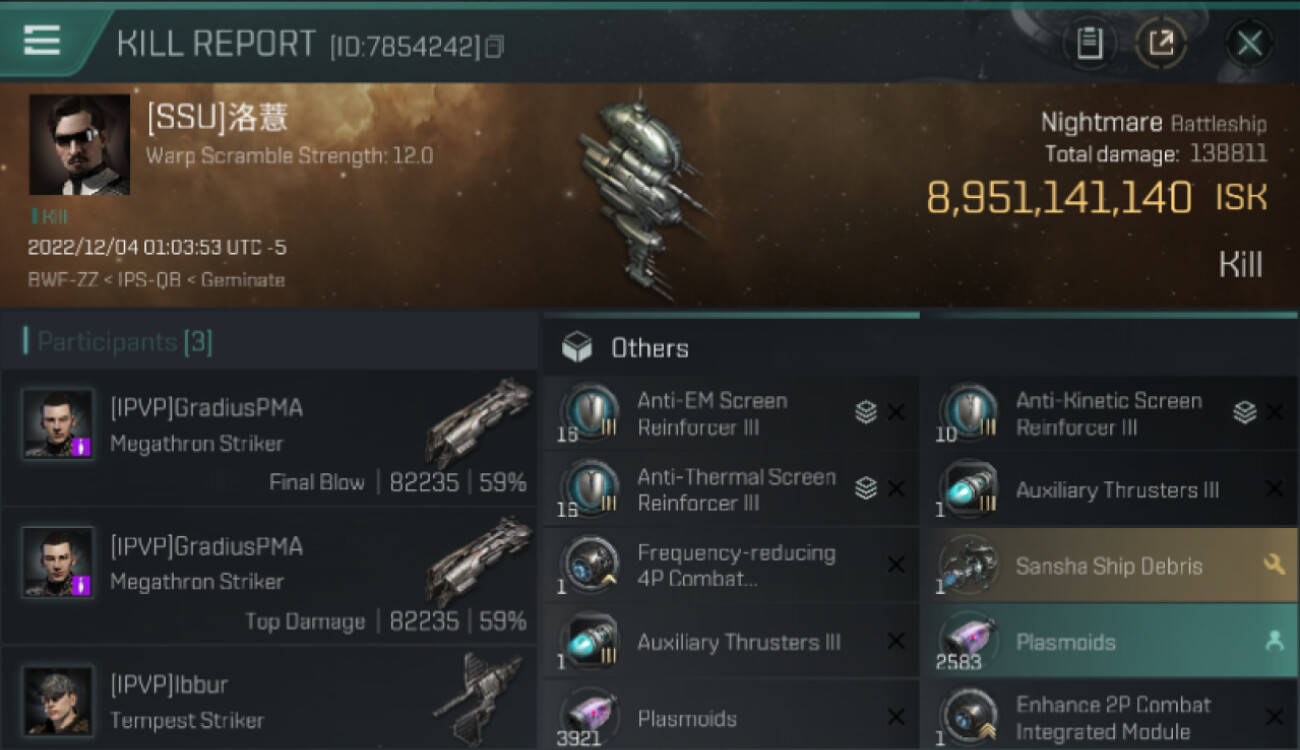This screenshot has height=750, width=1300.
Task: Click the wrench icon on Sansha Ship Debris
Action: click(1274, 565)
